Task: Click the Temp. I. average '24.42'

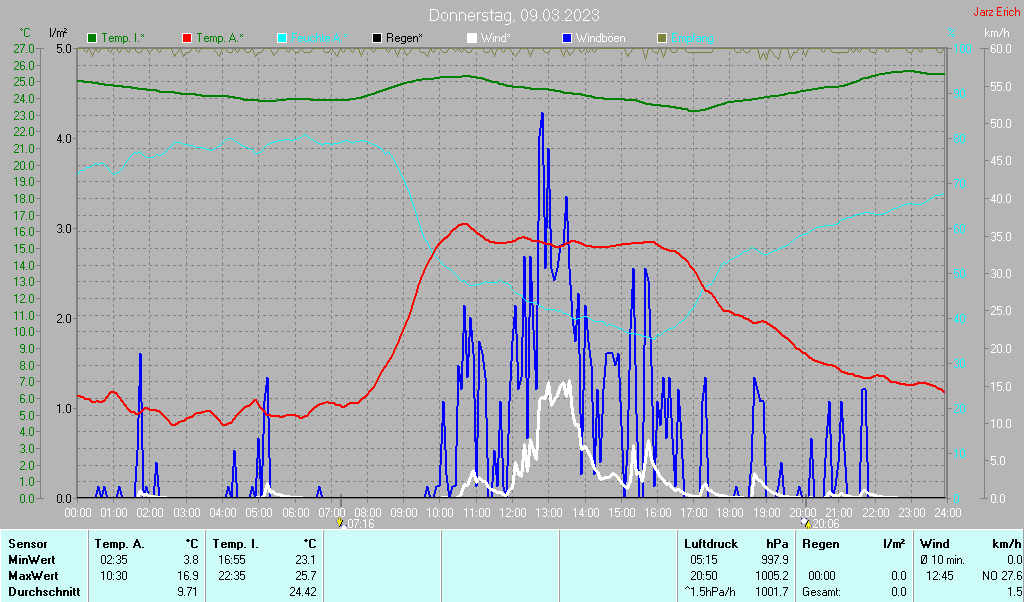Action: point(303,592)
